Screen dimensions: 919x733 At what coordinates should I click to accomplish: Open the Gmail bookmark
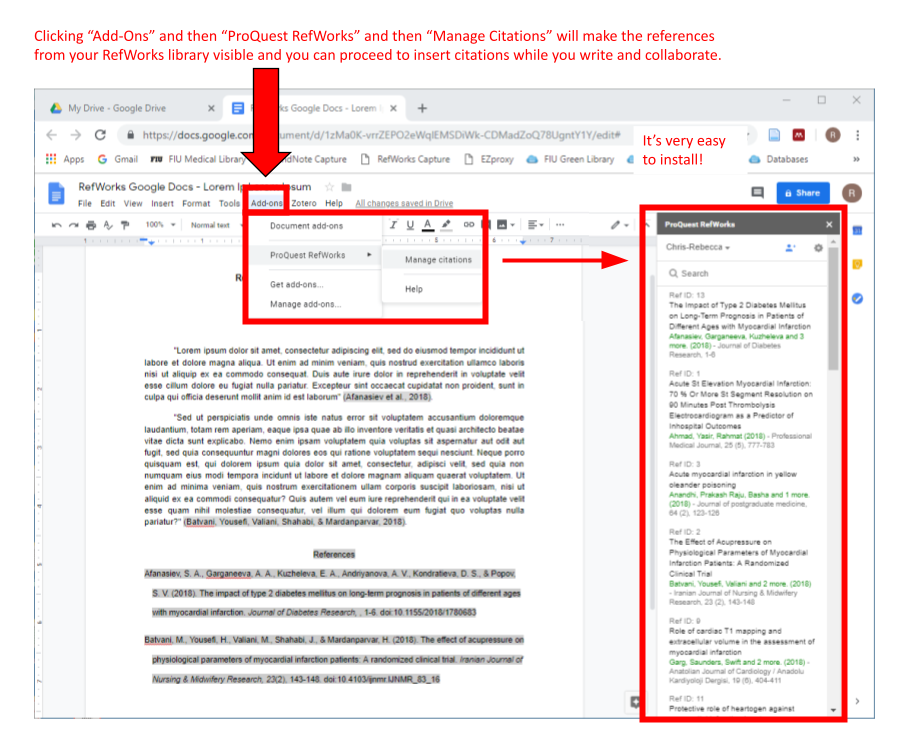(x=118, y=159)
